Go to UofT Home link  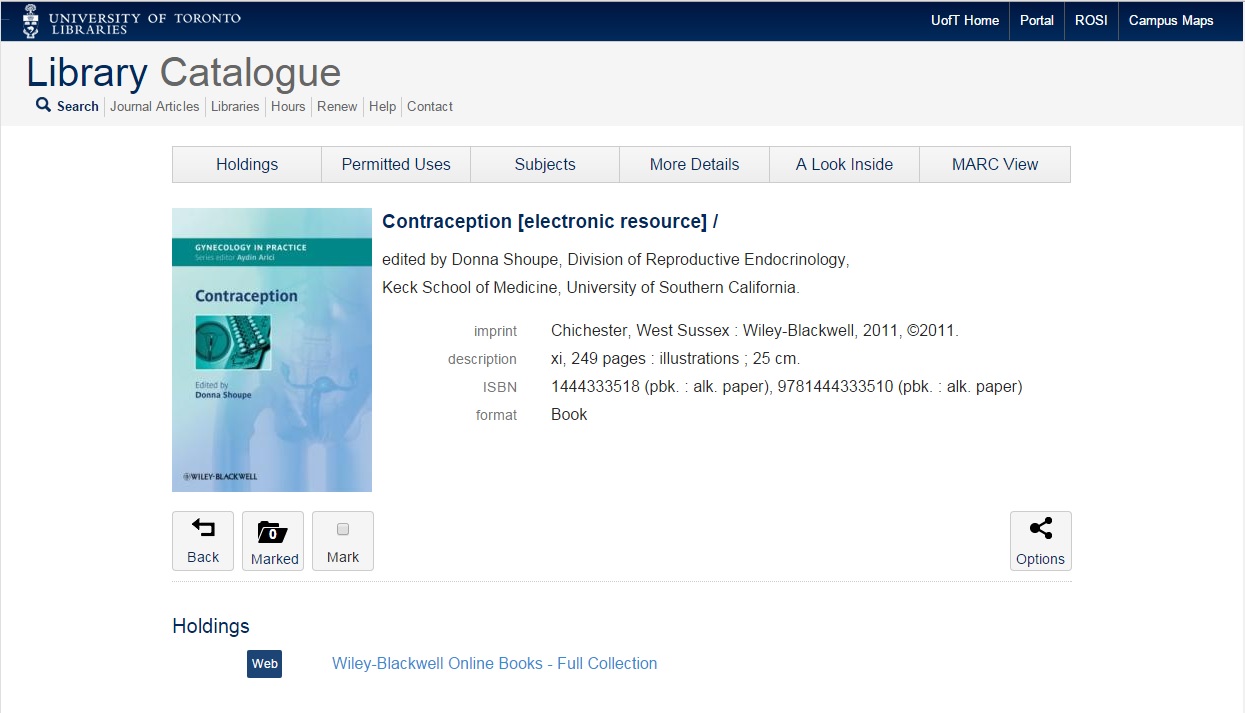click(x=965, y=20)
